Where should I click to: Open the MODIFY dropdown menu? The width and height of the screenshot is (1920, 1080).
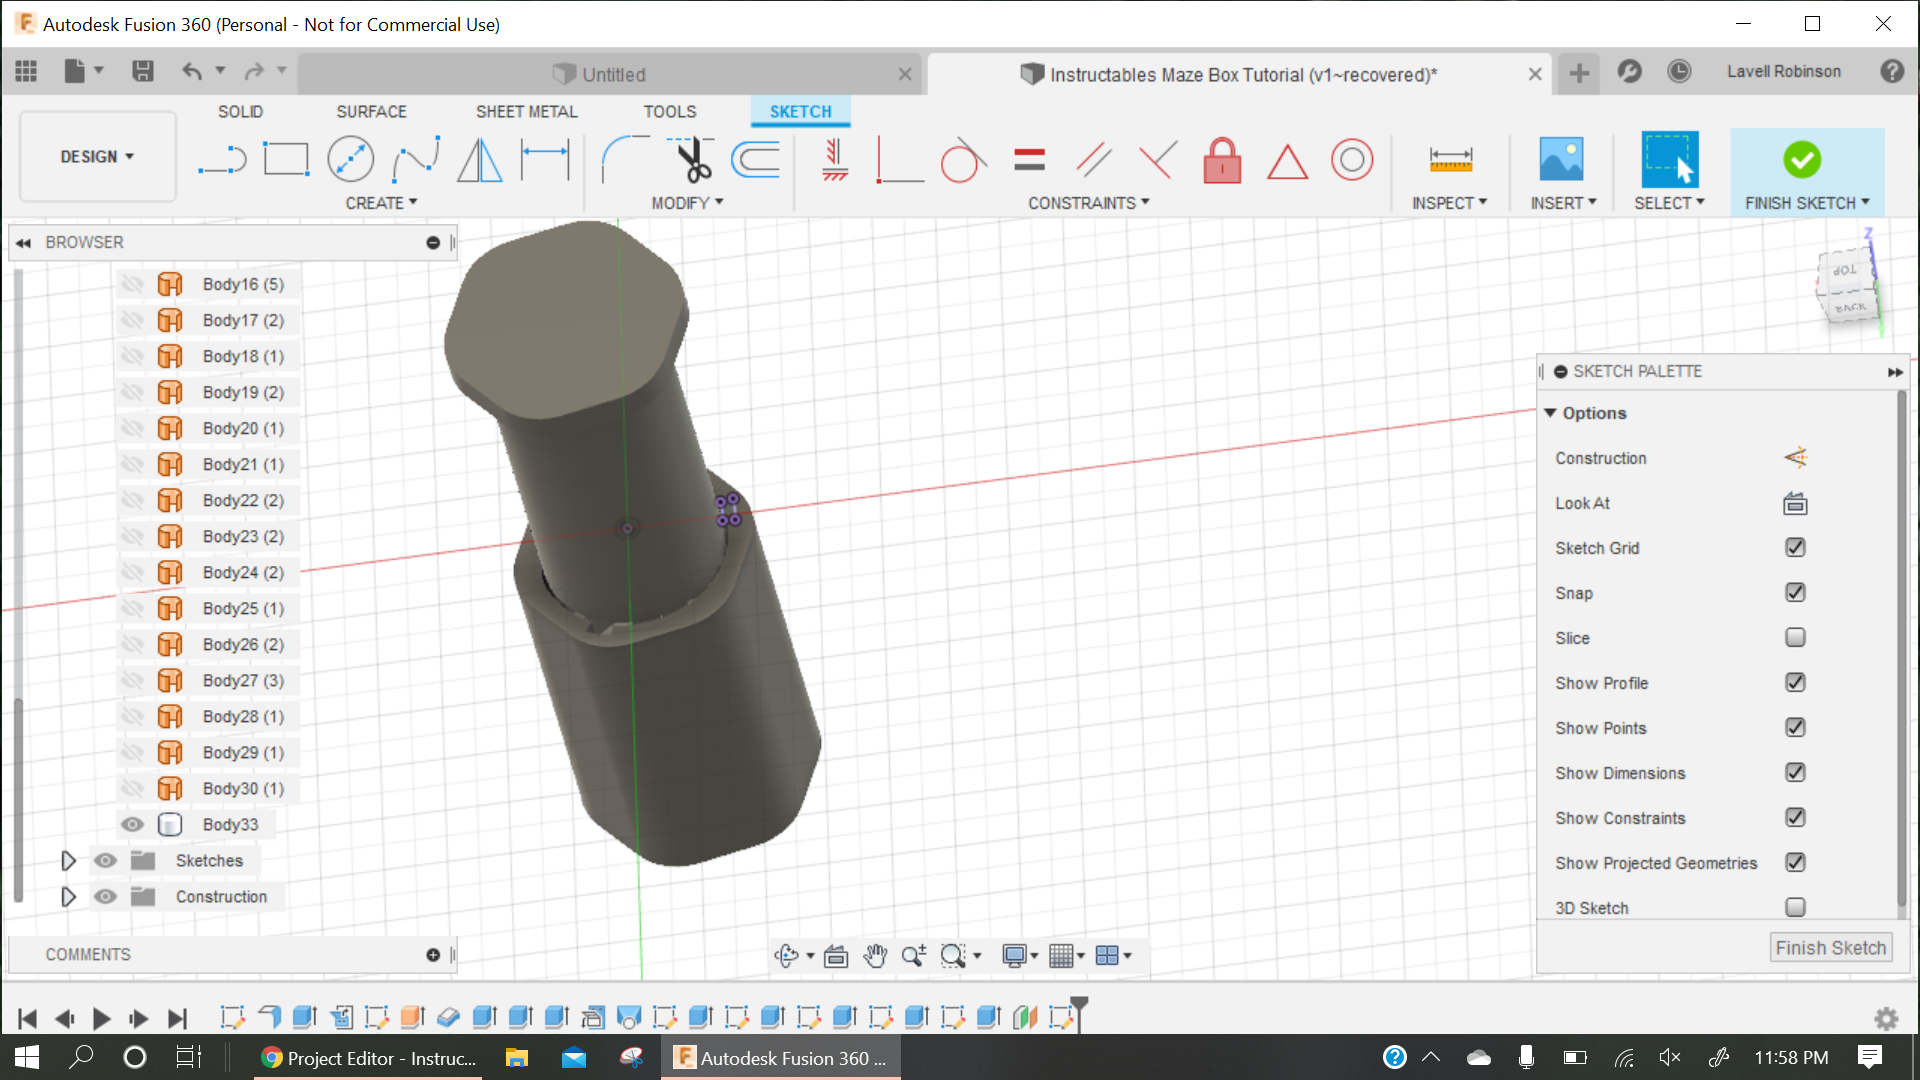(687, 203)
